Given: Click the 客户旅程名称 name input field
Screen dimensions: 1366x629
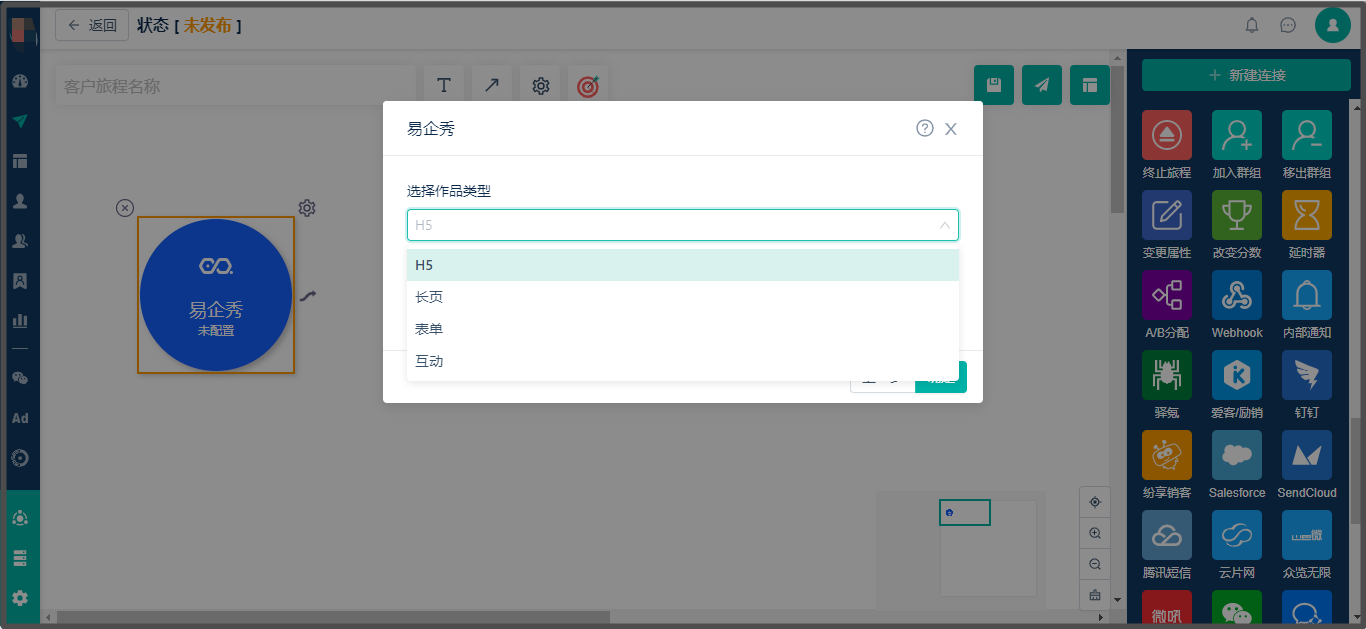Looking at the screenshot, I should (235, 86).
